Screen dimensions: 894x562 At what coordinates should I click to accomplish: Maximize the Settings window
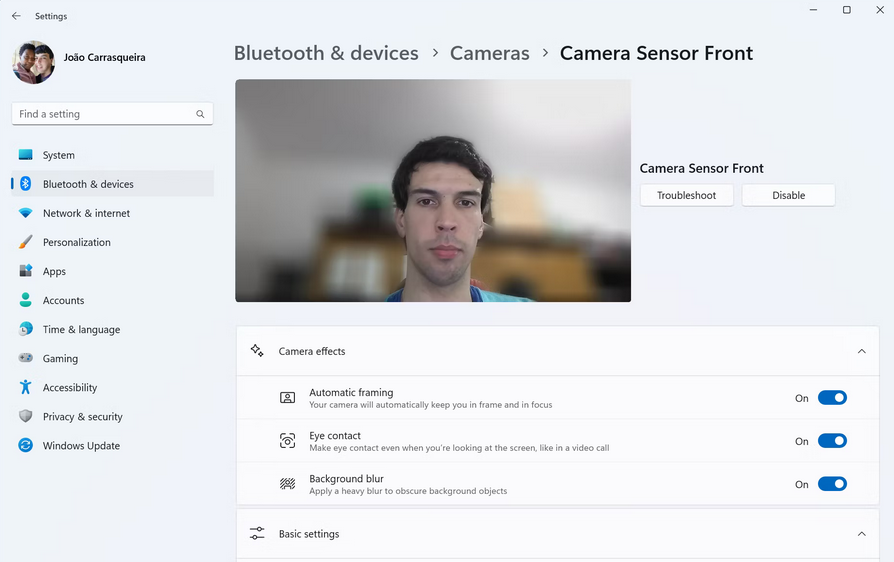point(847,10)
